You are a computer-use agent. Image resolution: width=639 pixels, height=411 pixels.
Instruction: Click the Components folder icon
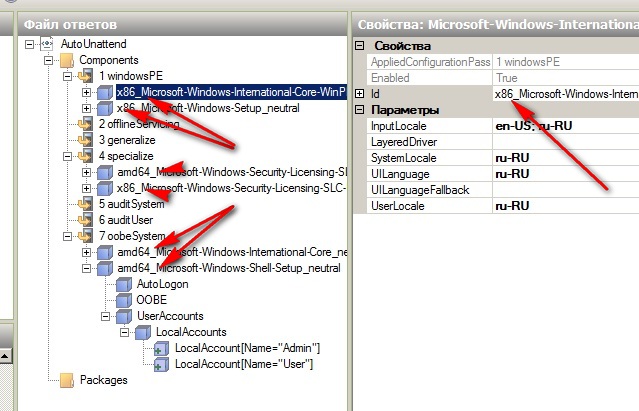(x=67, y=60)
